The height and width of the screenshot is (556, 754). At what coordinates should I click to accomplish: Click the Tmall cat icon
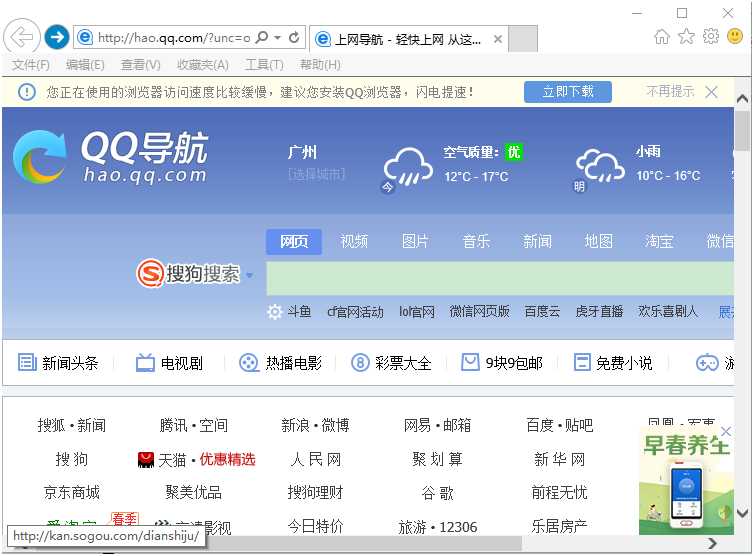[146, 460]
